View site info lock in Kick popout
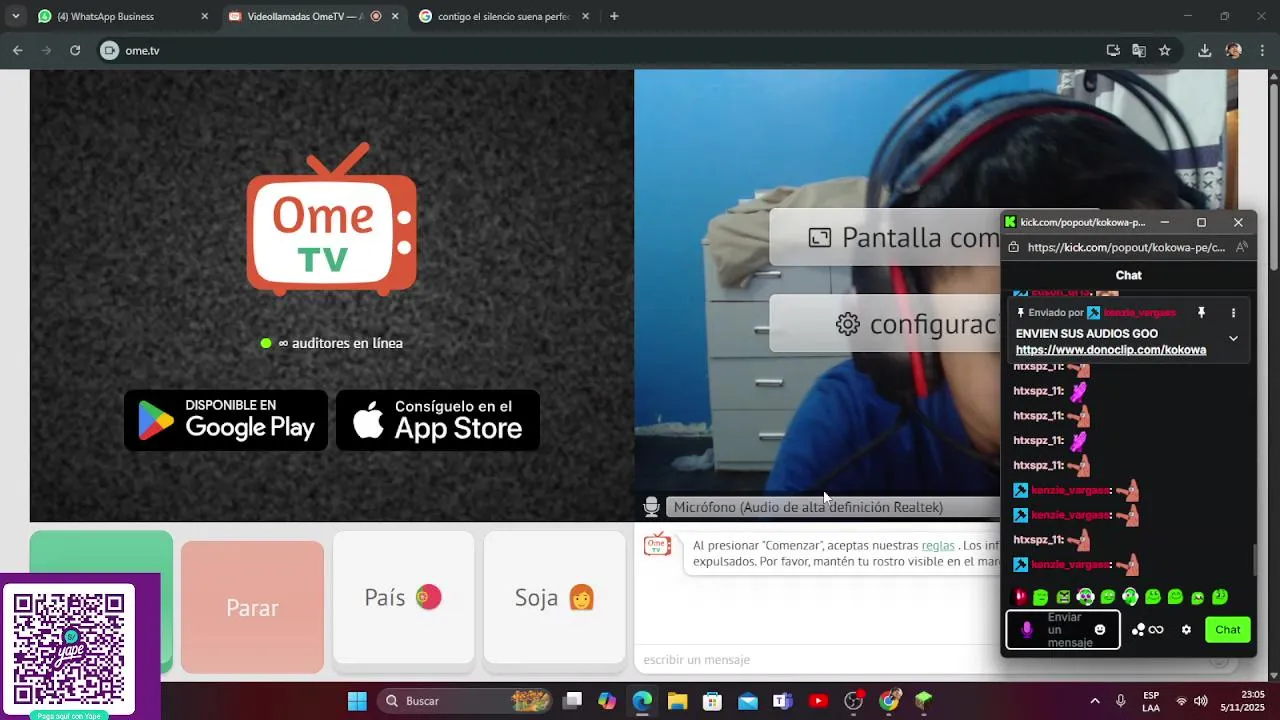1280x720 pixels. 1013,247
